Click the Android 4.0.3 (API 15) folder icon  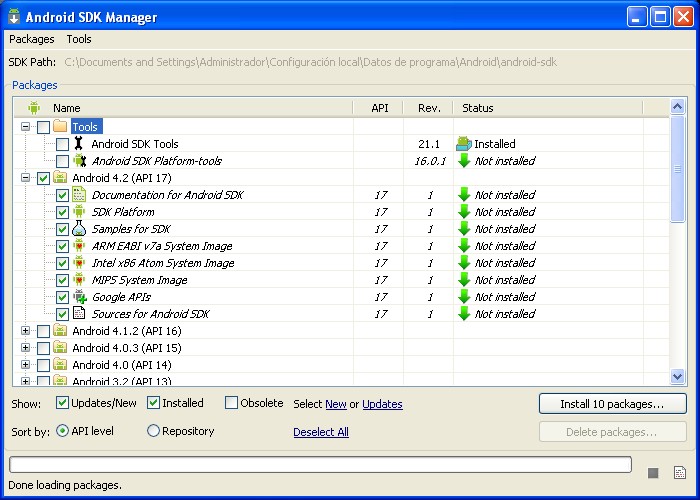point(60,347)
